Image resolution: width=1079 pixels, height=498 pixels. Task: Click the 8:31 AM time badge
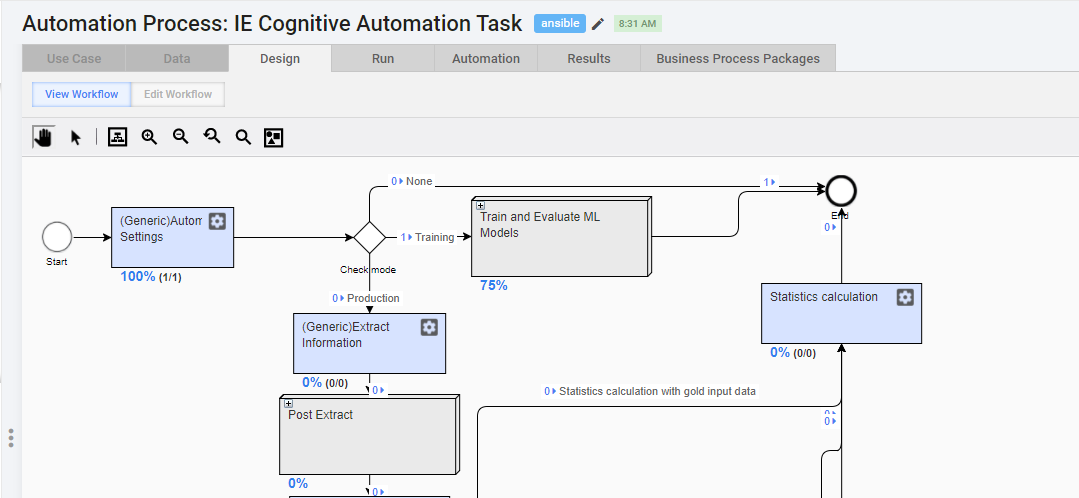tap(638, 24)
